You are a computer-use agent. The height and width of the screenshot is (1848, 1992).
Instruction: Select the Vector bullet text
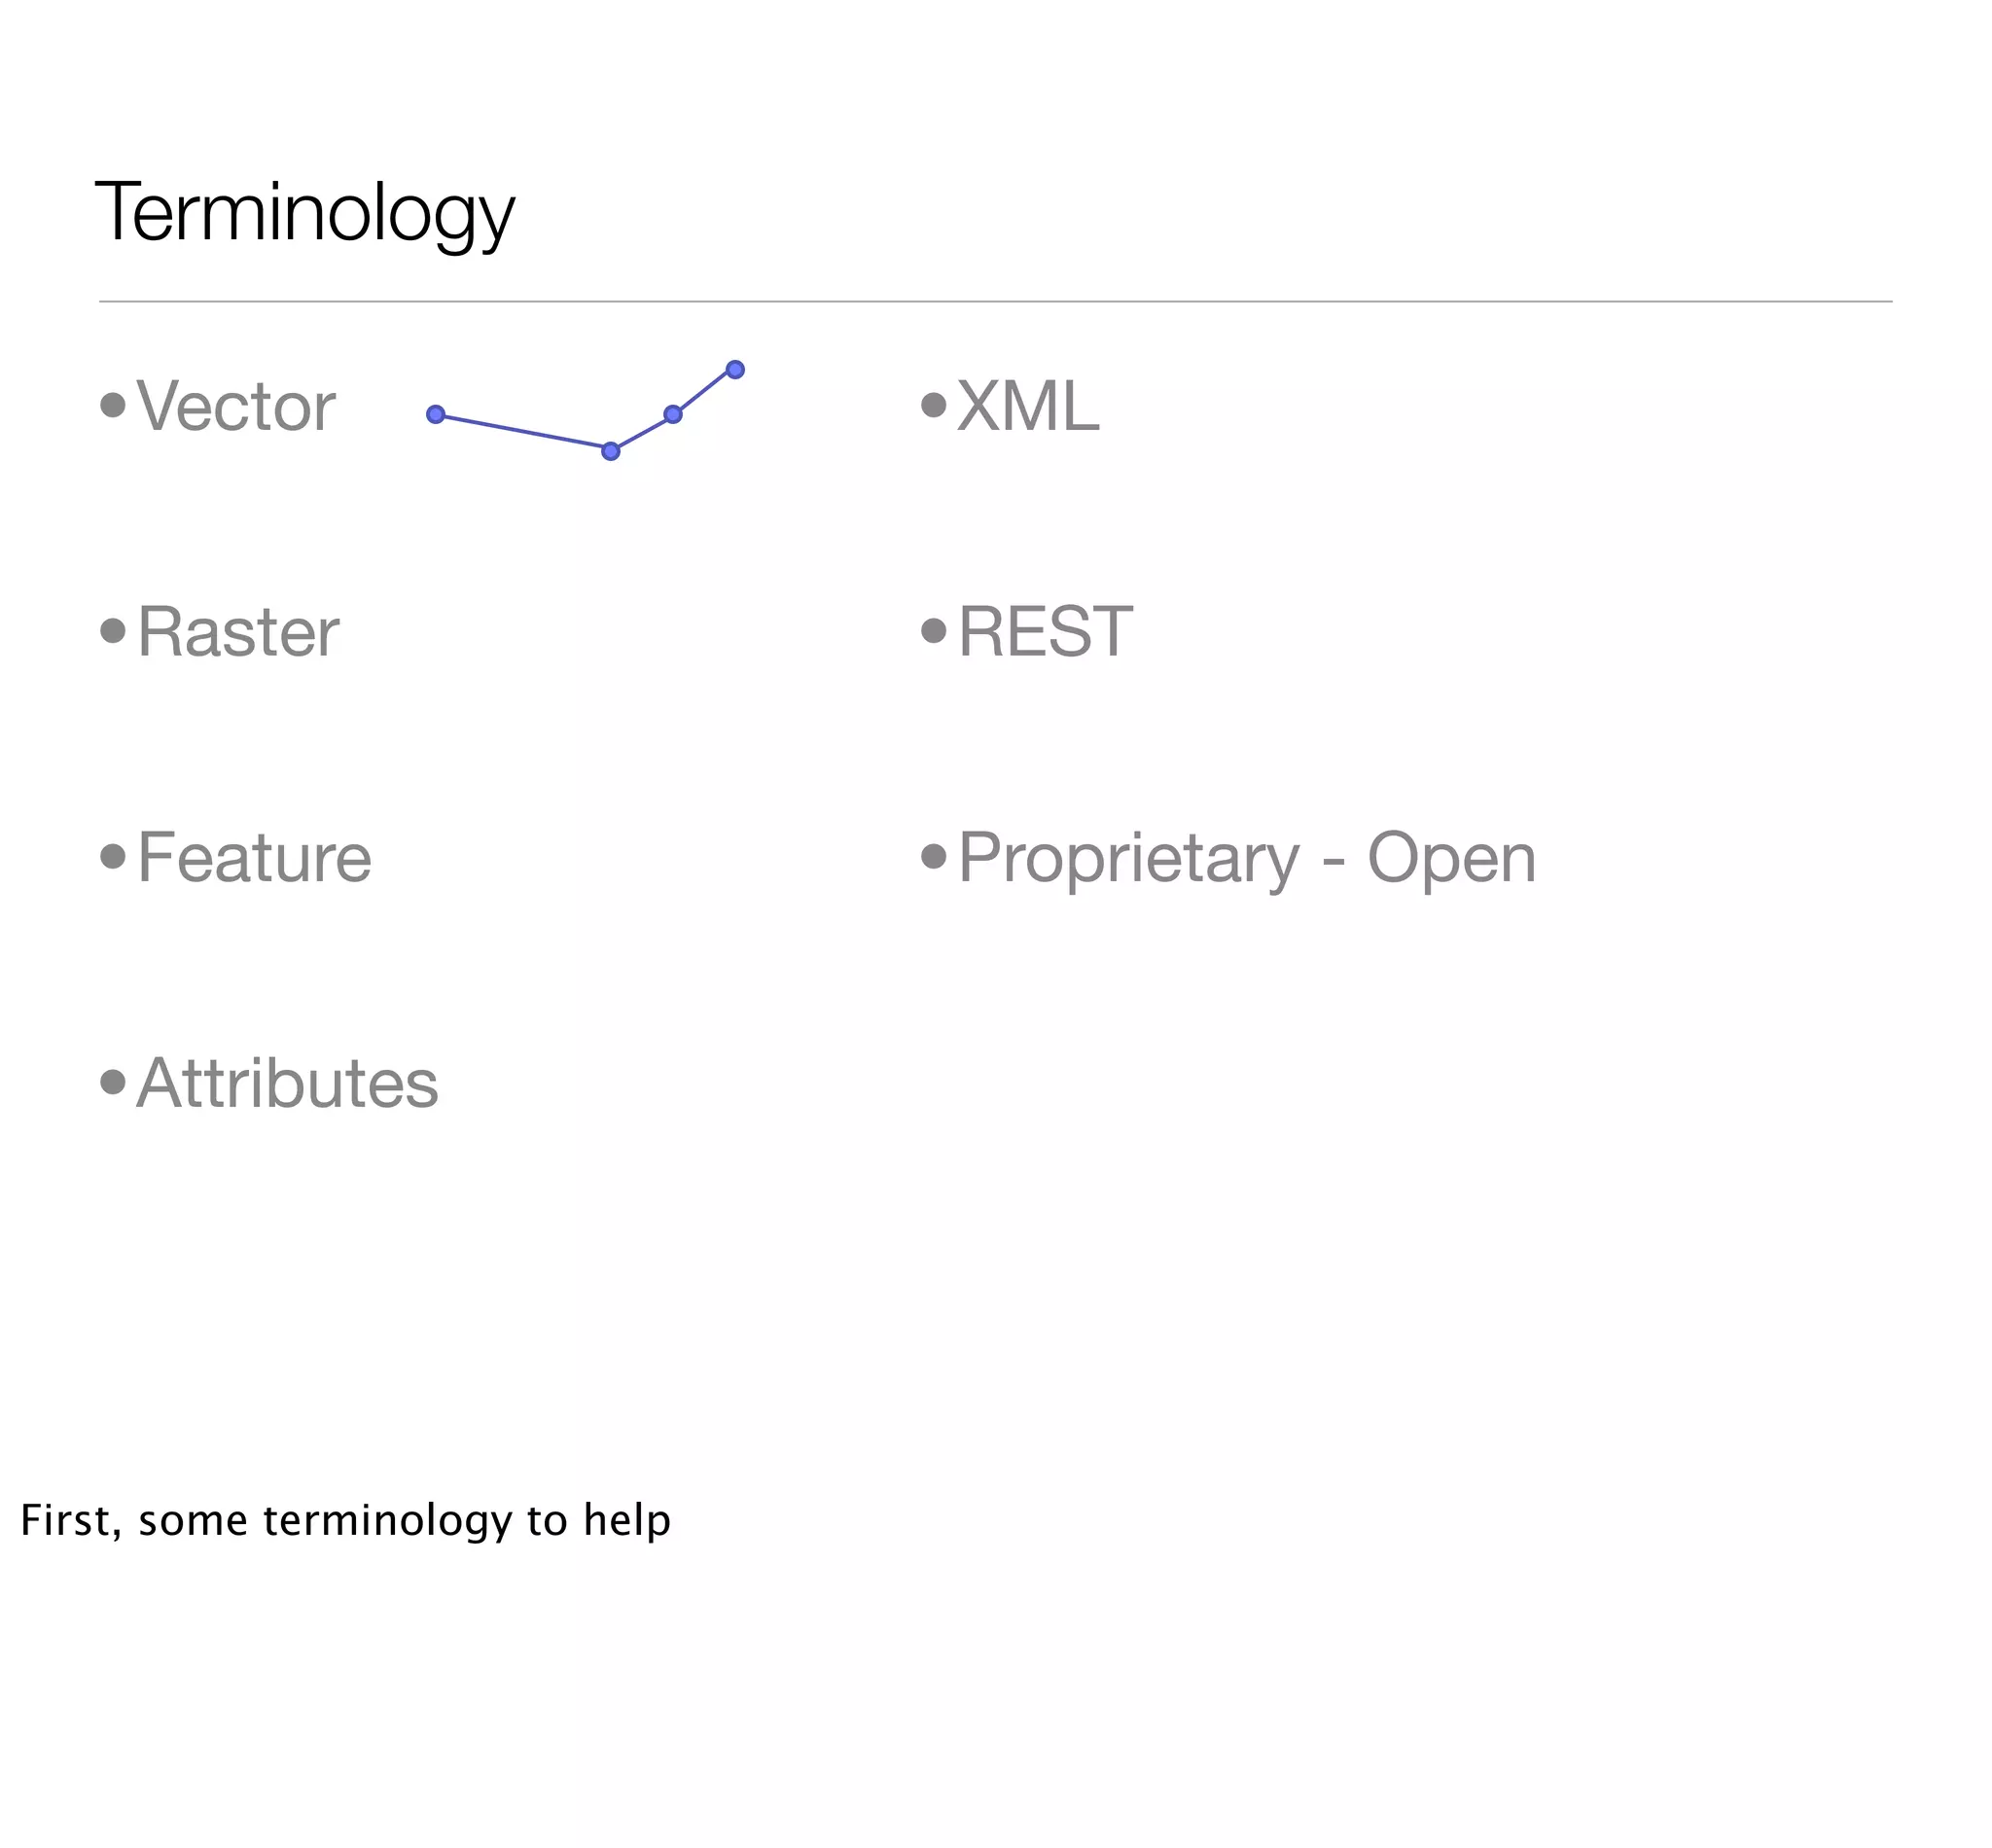point(236,406)
